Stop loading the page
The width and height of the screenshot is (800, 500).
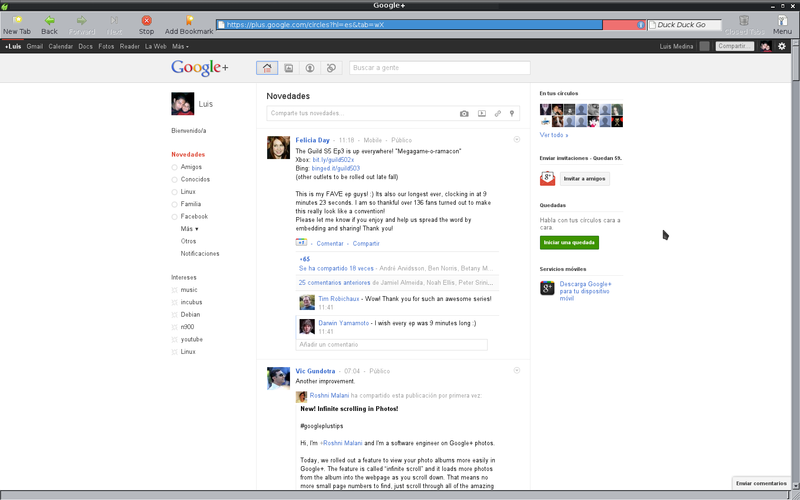(x=146, y=25)
